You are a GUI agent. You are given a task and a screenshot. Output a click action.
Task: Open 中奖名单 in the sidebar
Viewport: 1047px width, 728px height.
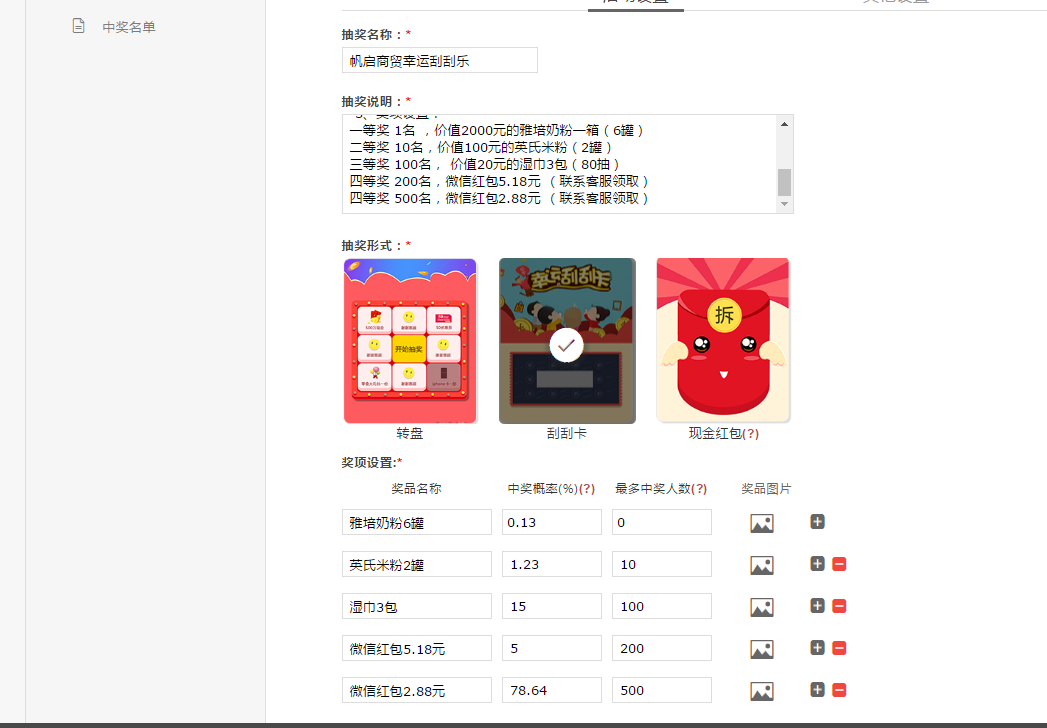[129, 27]
